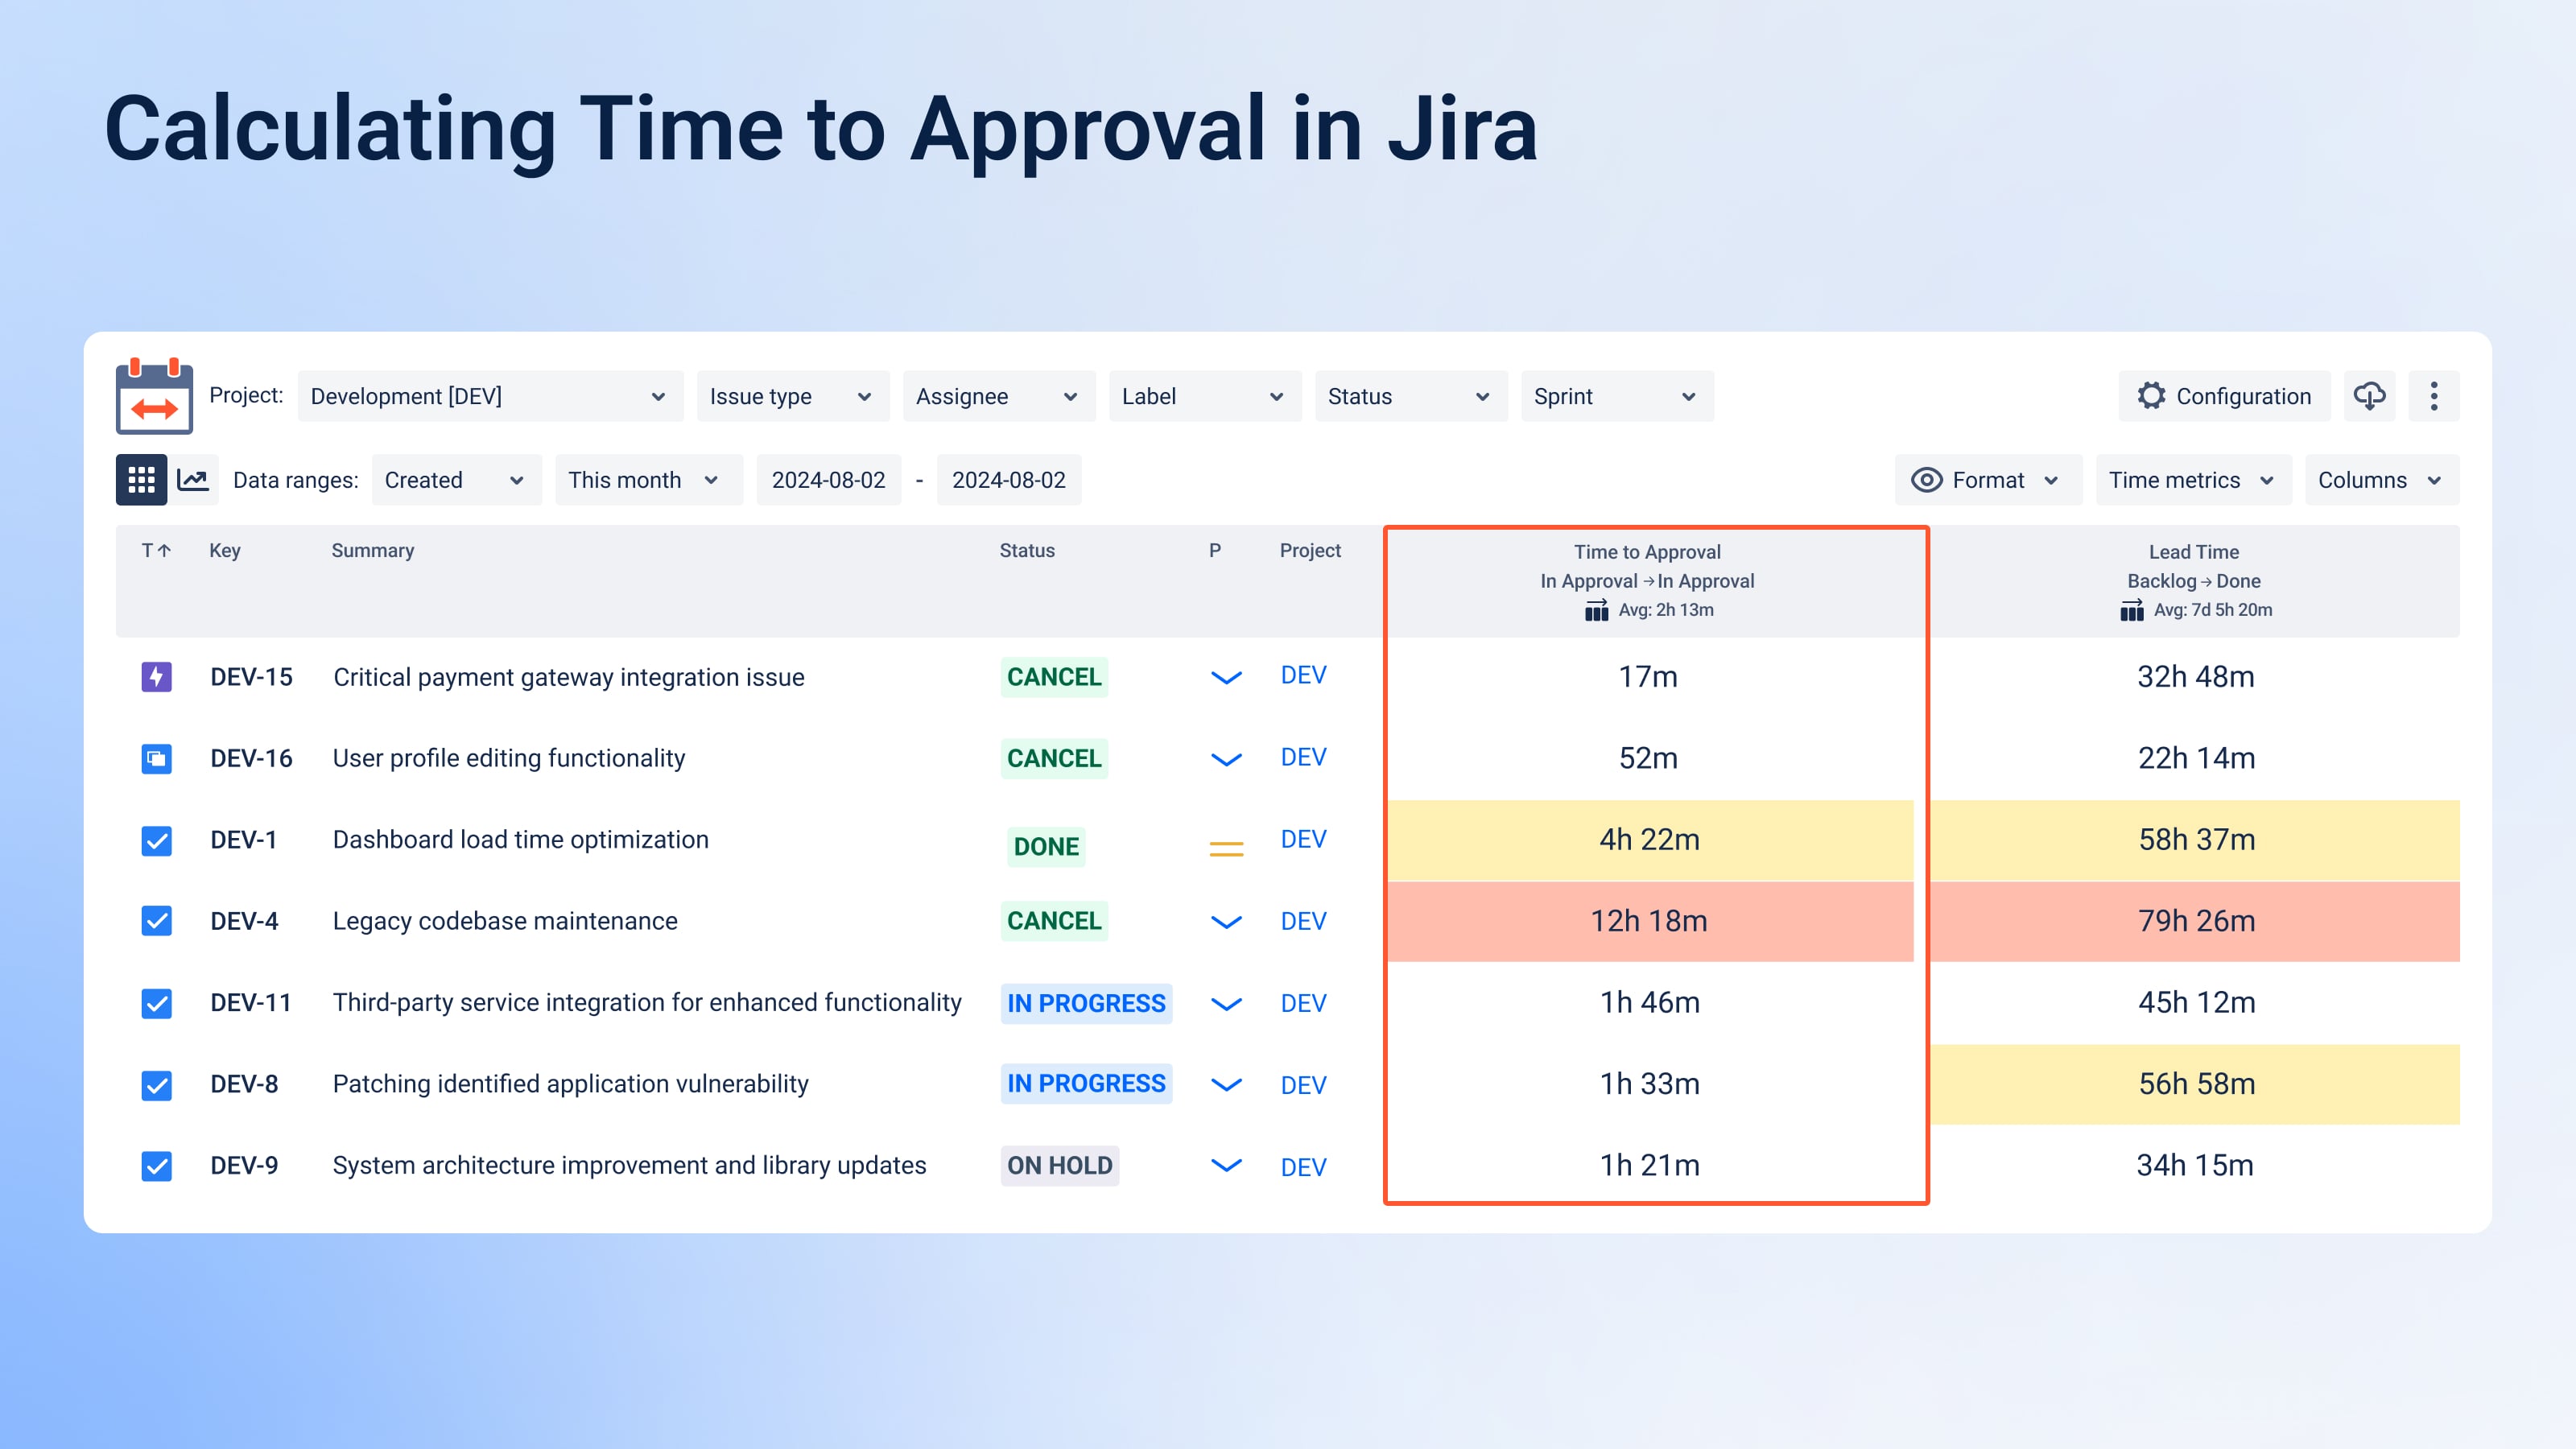Click IN PROGRESS status badge for DEV-8
The image size is (2576, 1449).
click(x=1086, y=1084)
